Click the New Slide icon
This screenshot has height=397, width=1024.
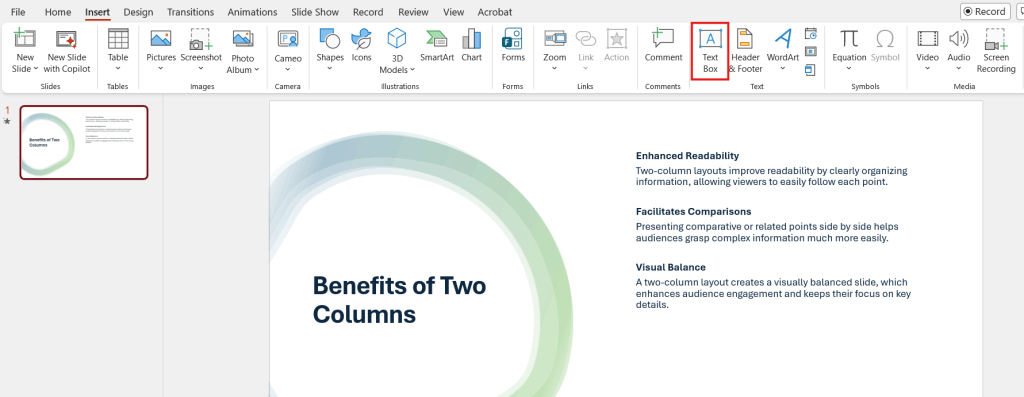point(25,39)
